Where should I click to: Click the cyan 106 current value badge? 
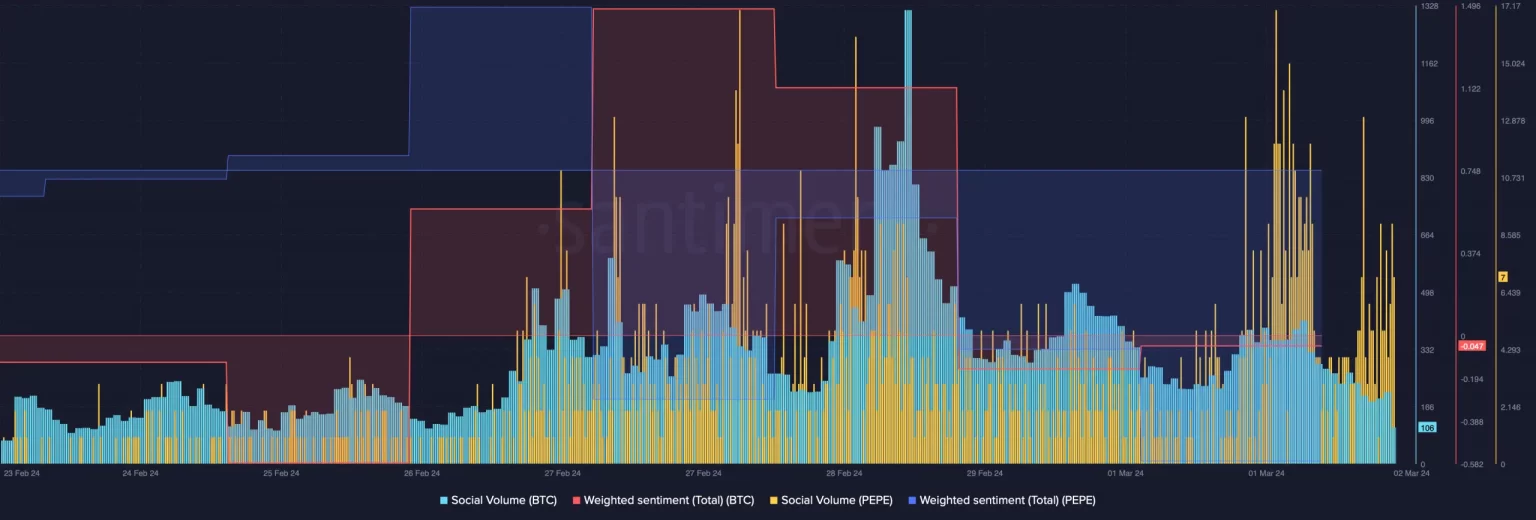point(1427,427)
